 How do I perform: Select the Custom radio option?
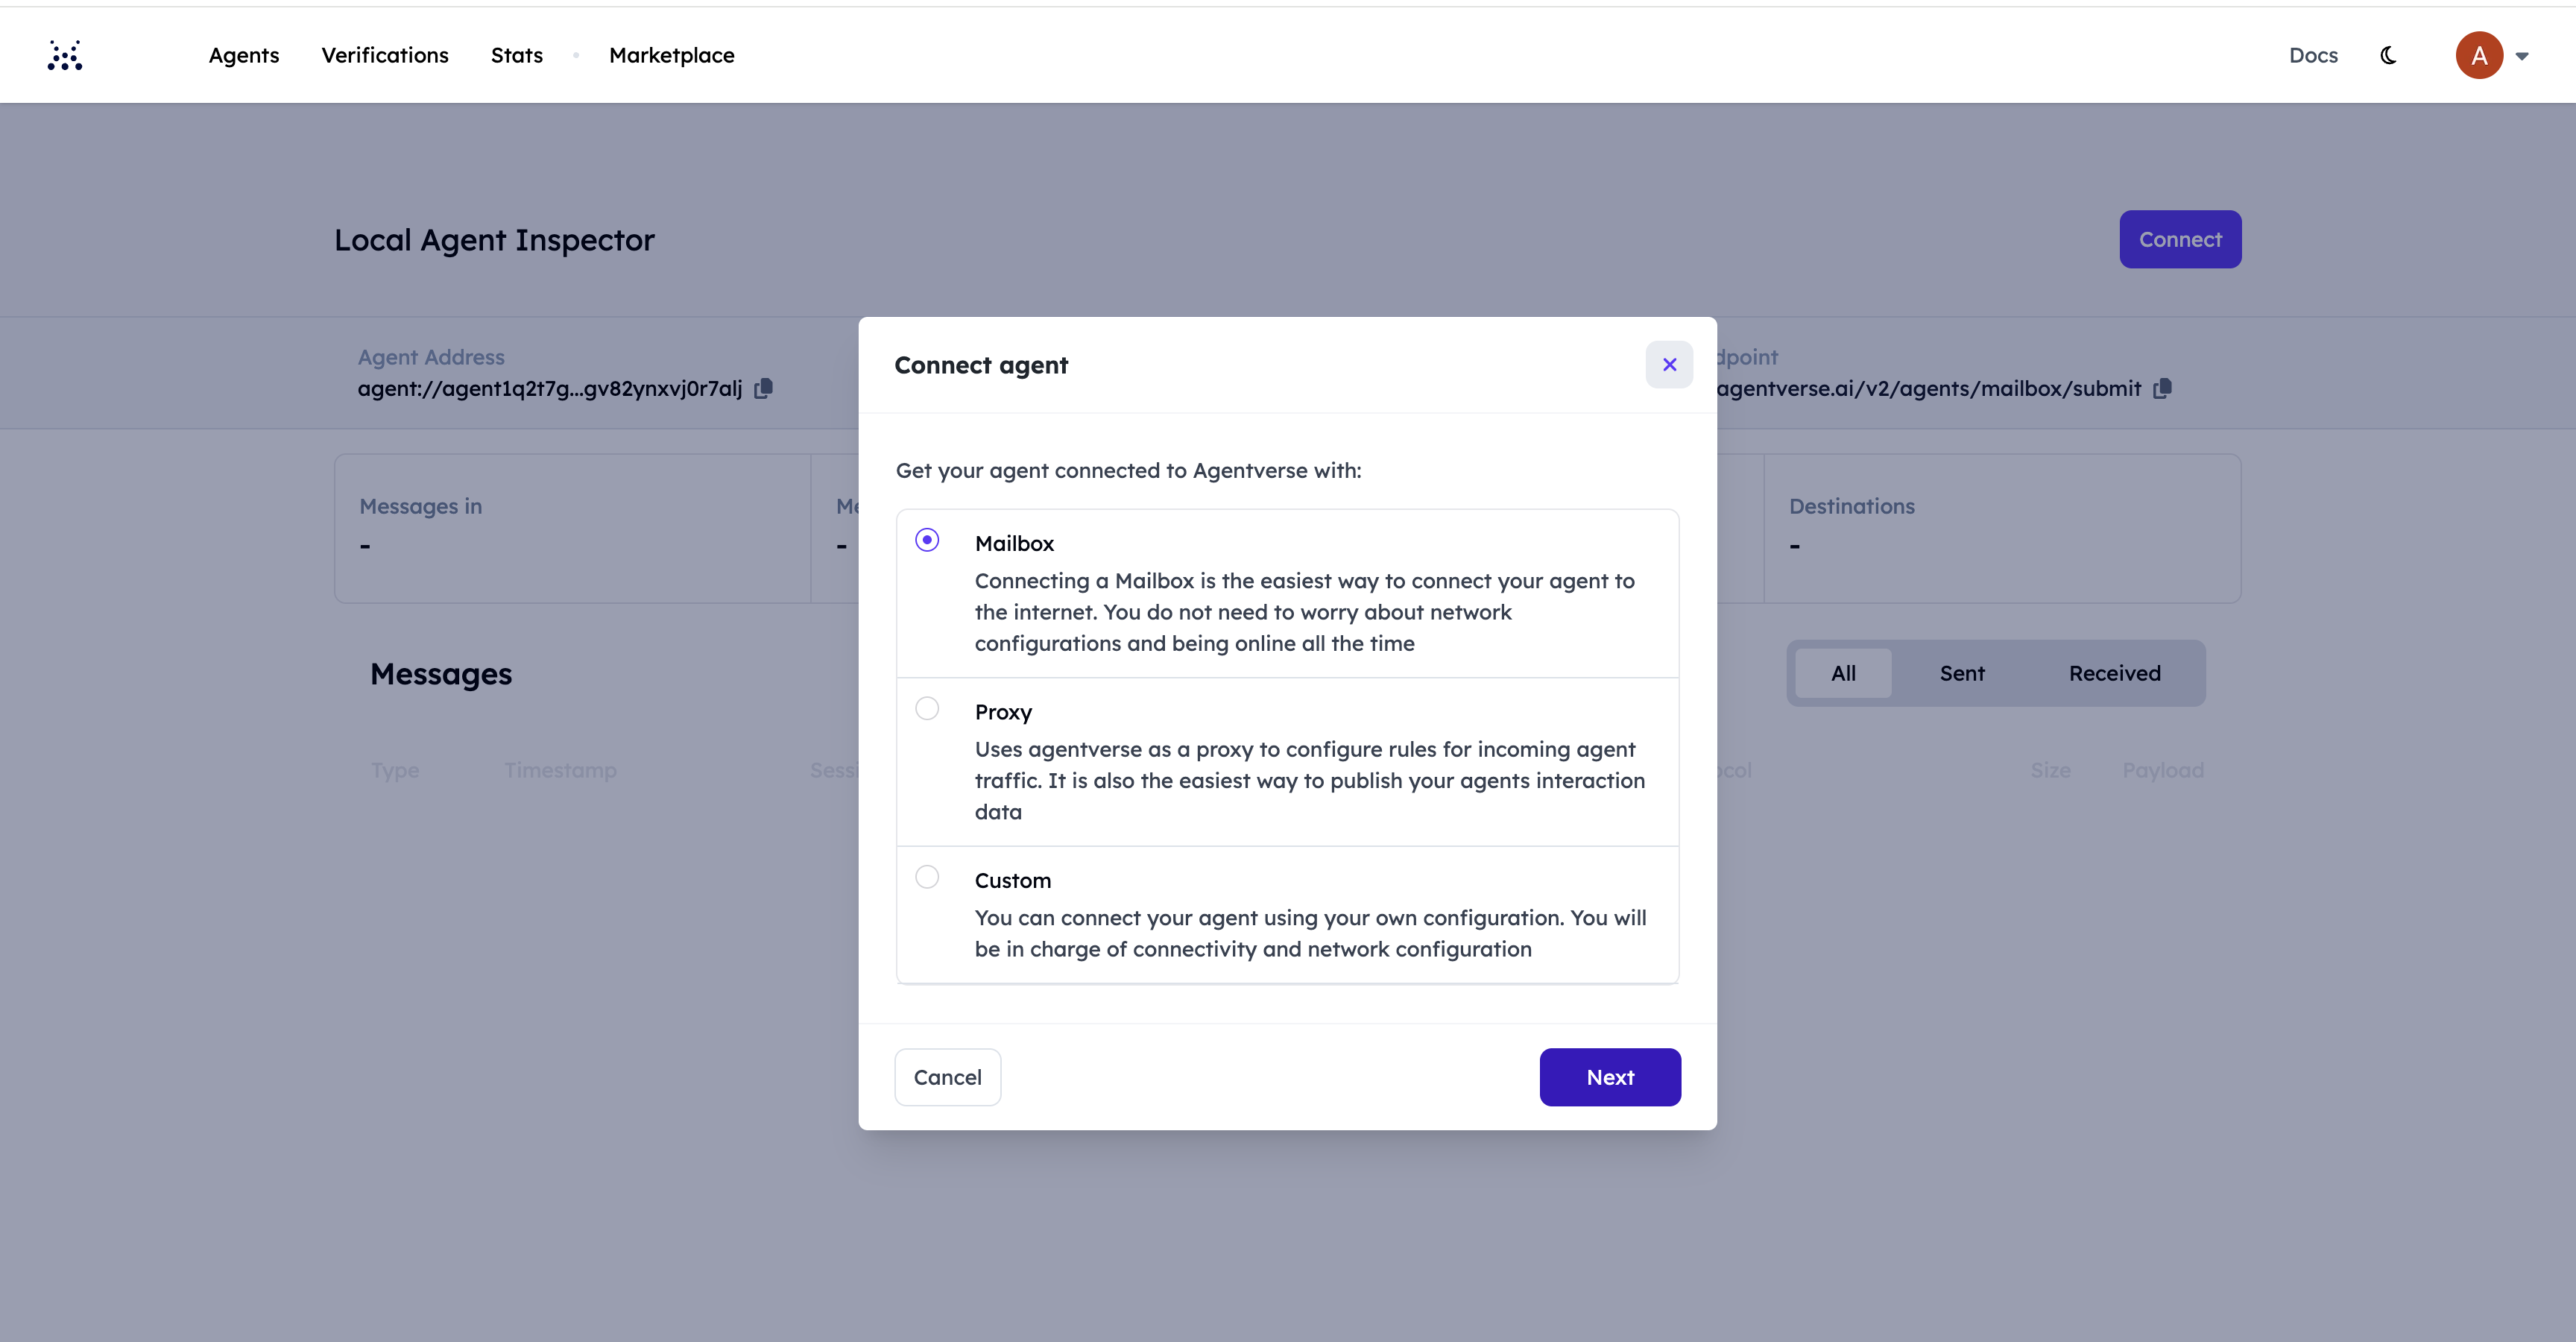(927, 877)
